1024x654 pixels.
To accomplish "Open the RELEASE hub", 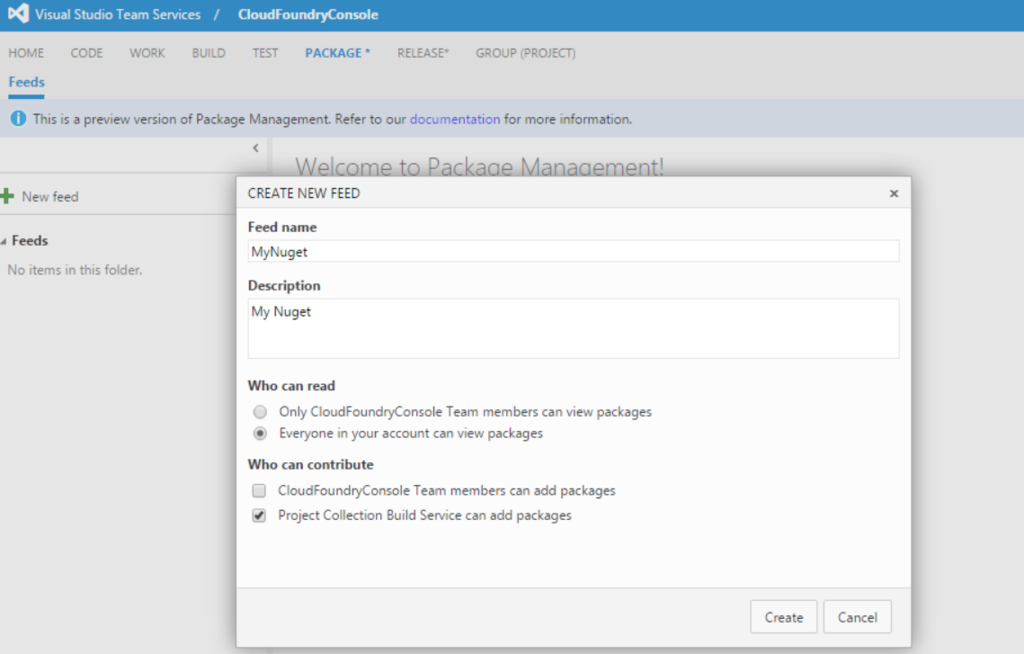I will point(423,53).
